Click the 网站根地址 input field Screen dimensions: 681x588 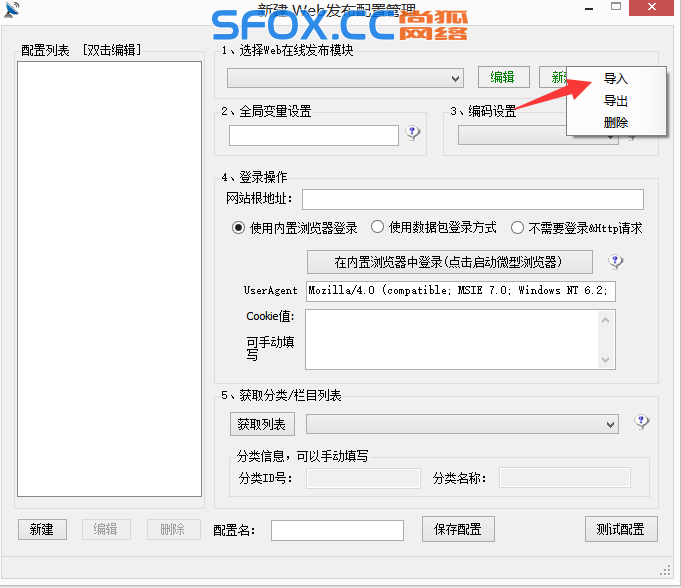coord(472,199)
